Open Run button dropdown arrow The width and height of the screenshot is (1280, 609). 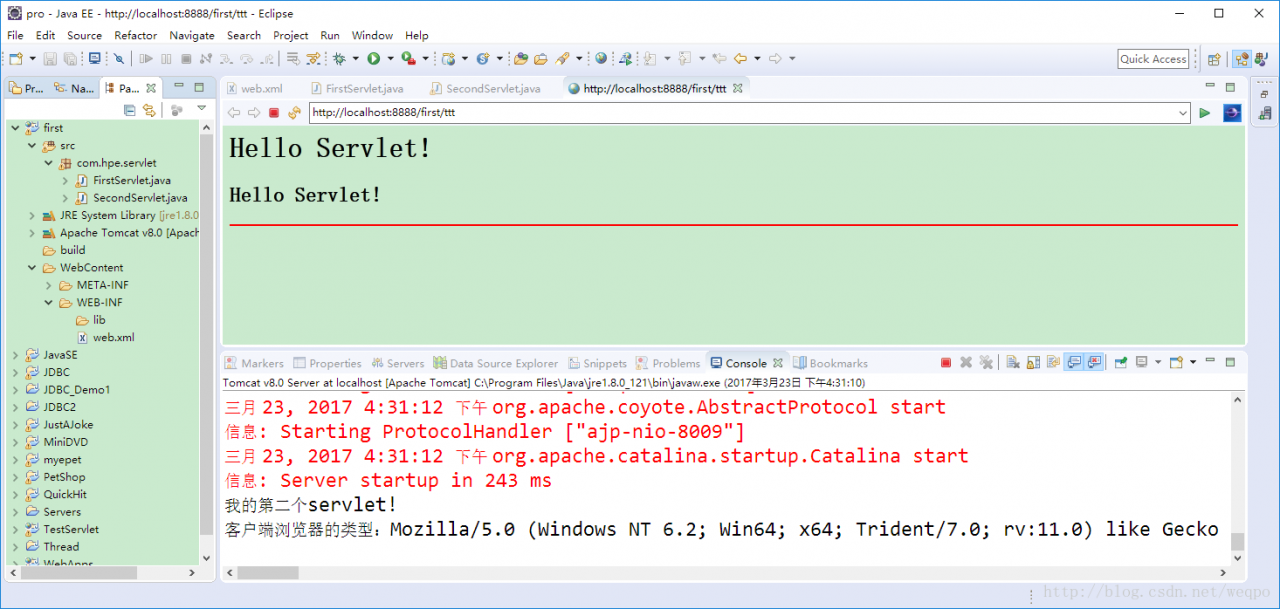coord(390,59)
